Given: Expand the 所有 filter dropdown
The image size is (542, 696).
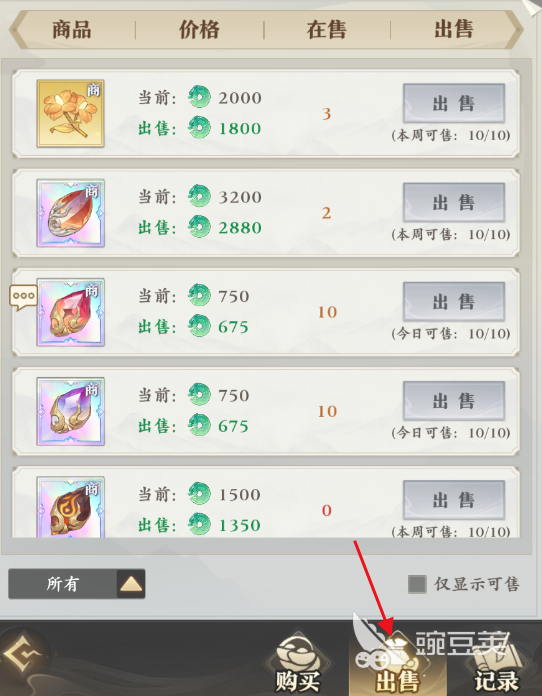Looking at the screenshot, I should 77,584.
